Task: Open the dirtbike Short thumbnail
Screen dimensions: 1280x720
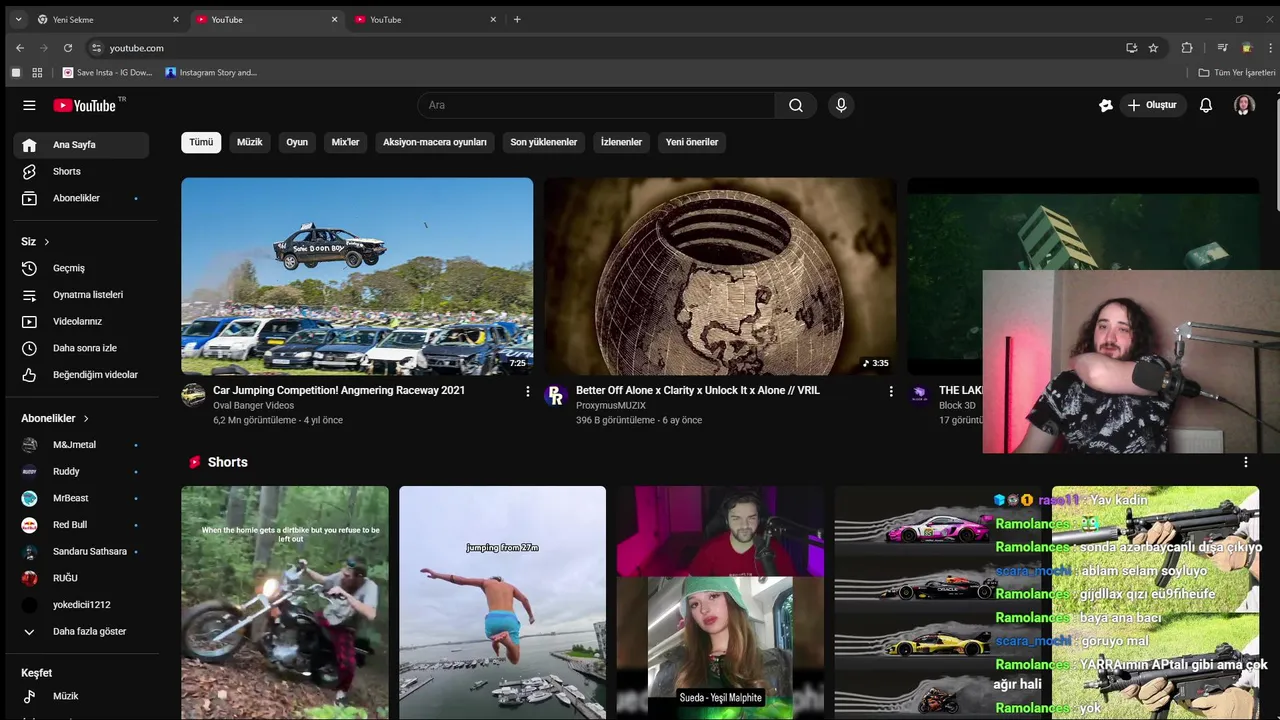Action: 285,603
